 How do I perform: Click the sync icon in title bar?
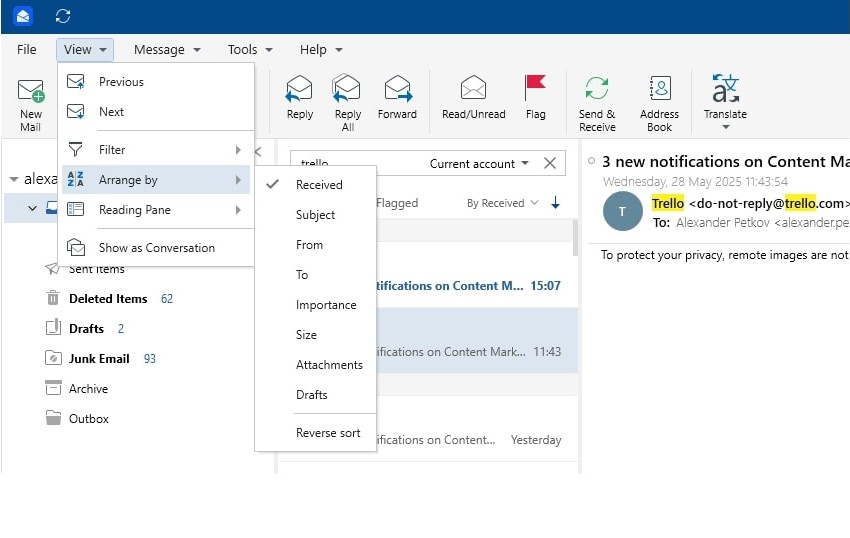pyautogui.click(x=63, y=16)
